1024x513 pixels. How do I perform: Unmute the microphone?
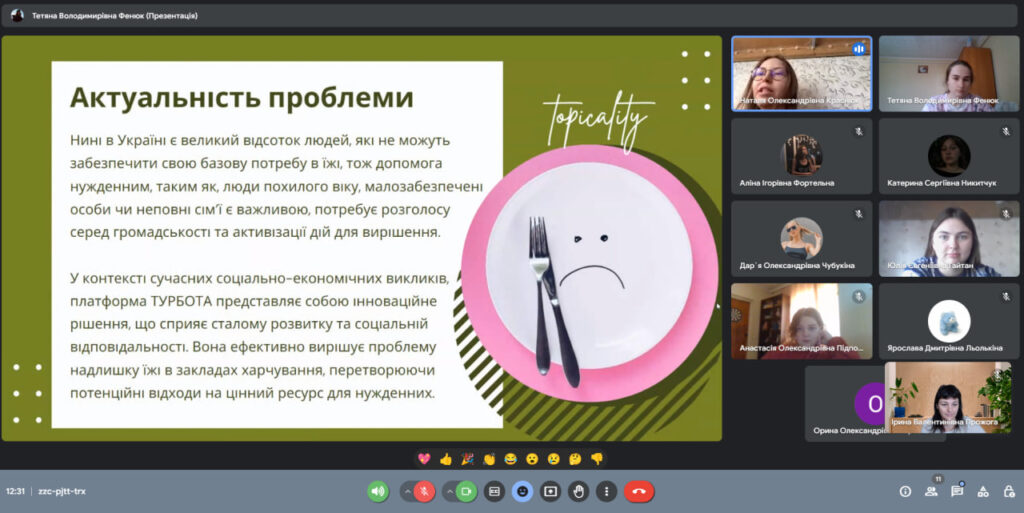pos(425,491)
